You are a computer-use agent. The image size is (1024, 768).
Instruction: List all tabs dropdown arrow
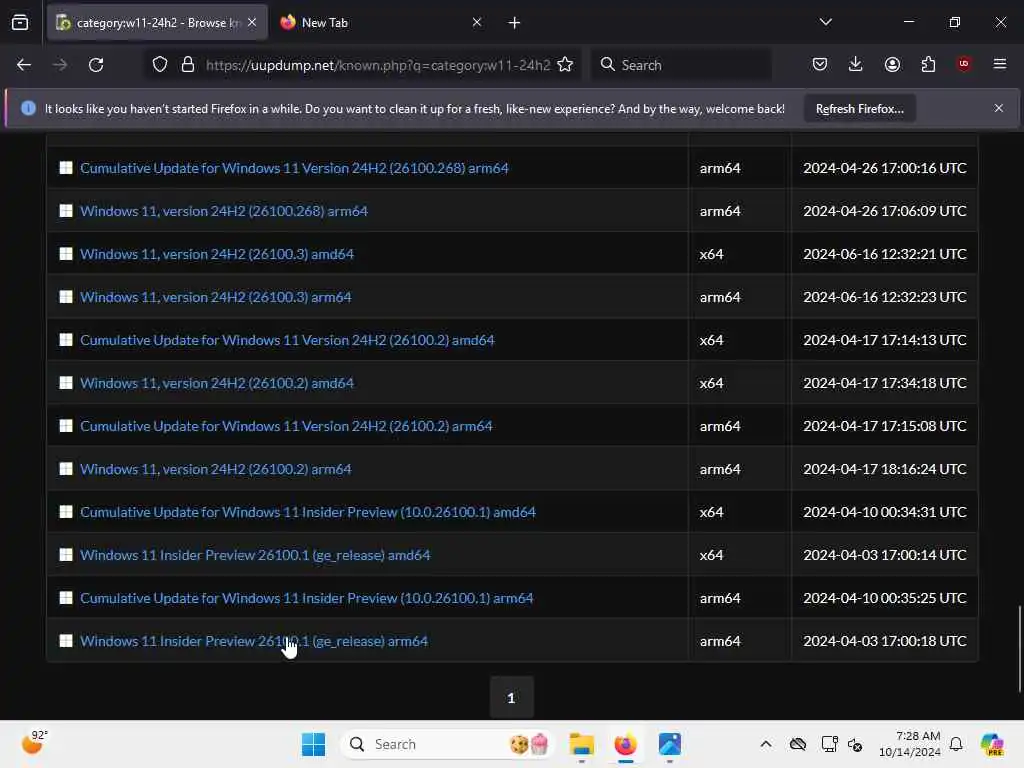(825, 22)
